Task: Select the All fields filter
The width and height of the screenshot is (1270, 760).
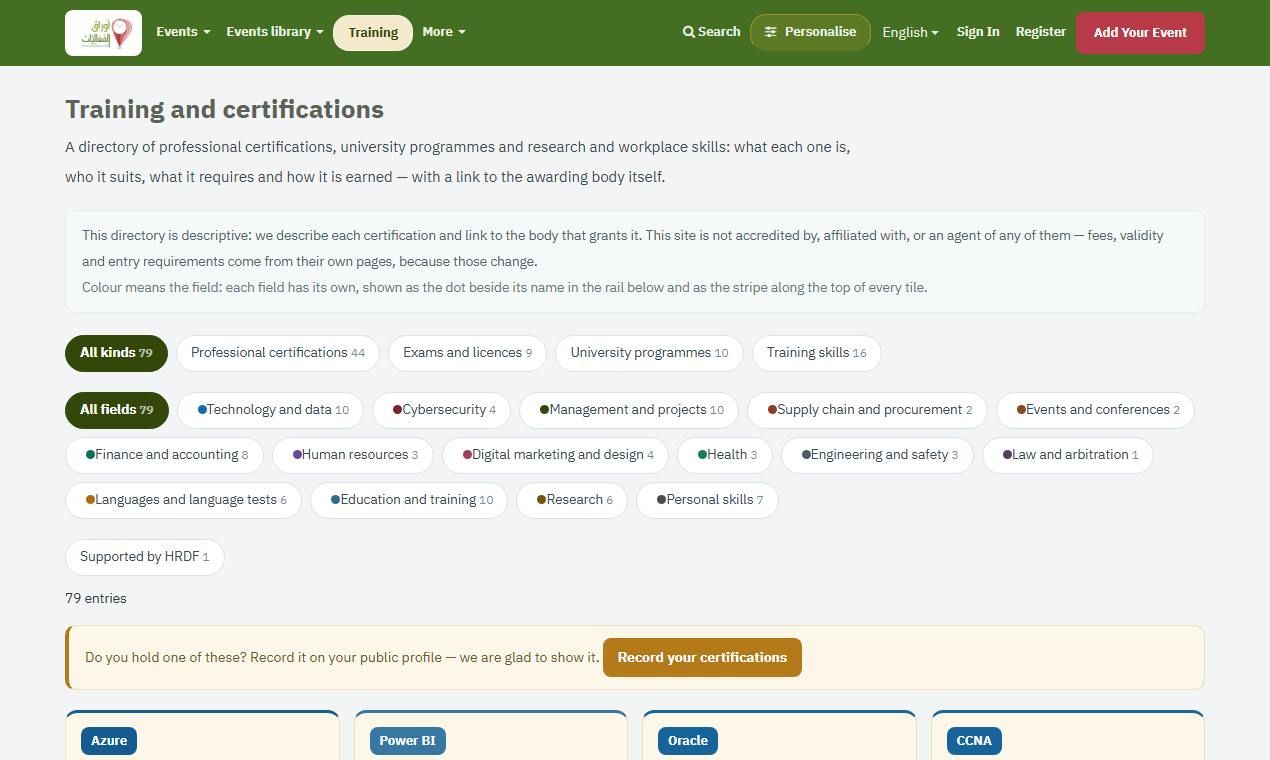Action: tap(117, 410)
